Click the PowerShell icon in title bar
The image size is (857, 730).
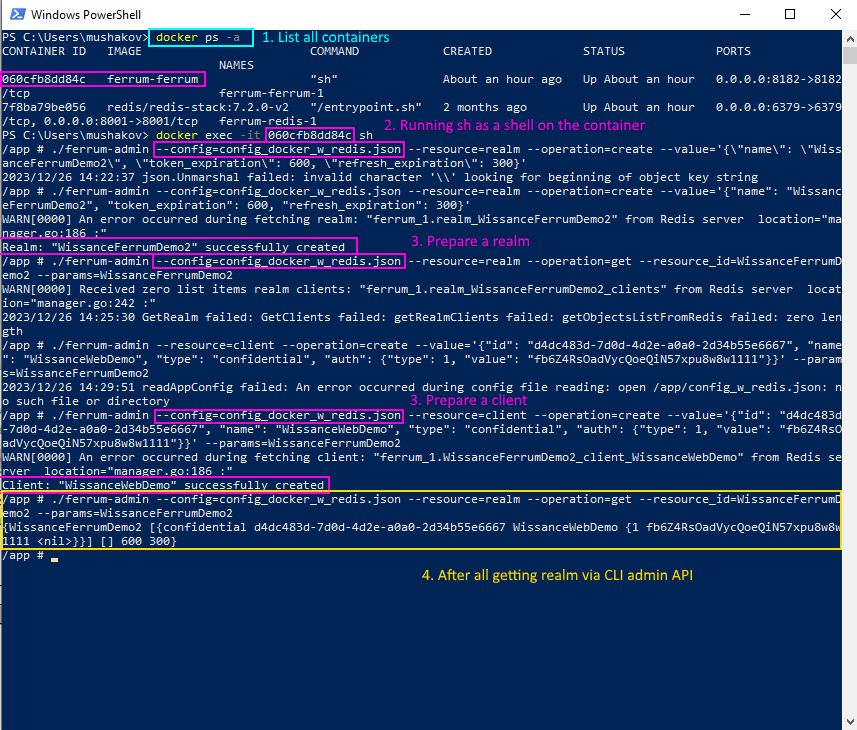17,14
